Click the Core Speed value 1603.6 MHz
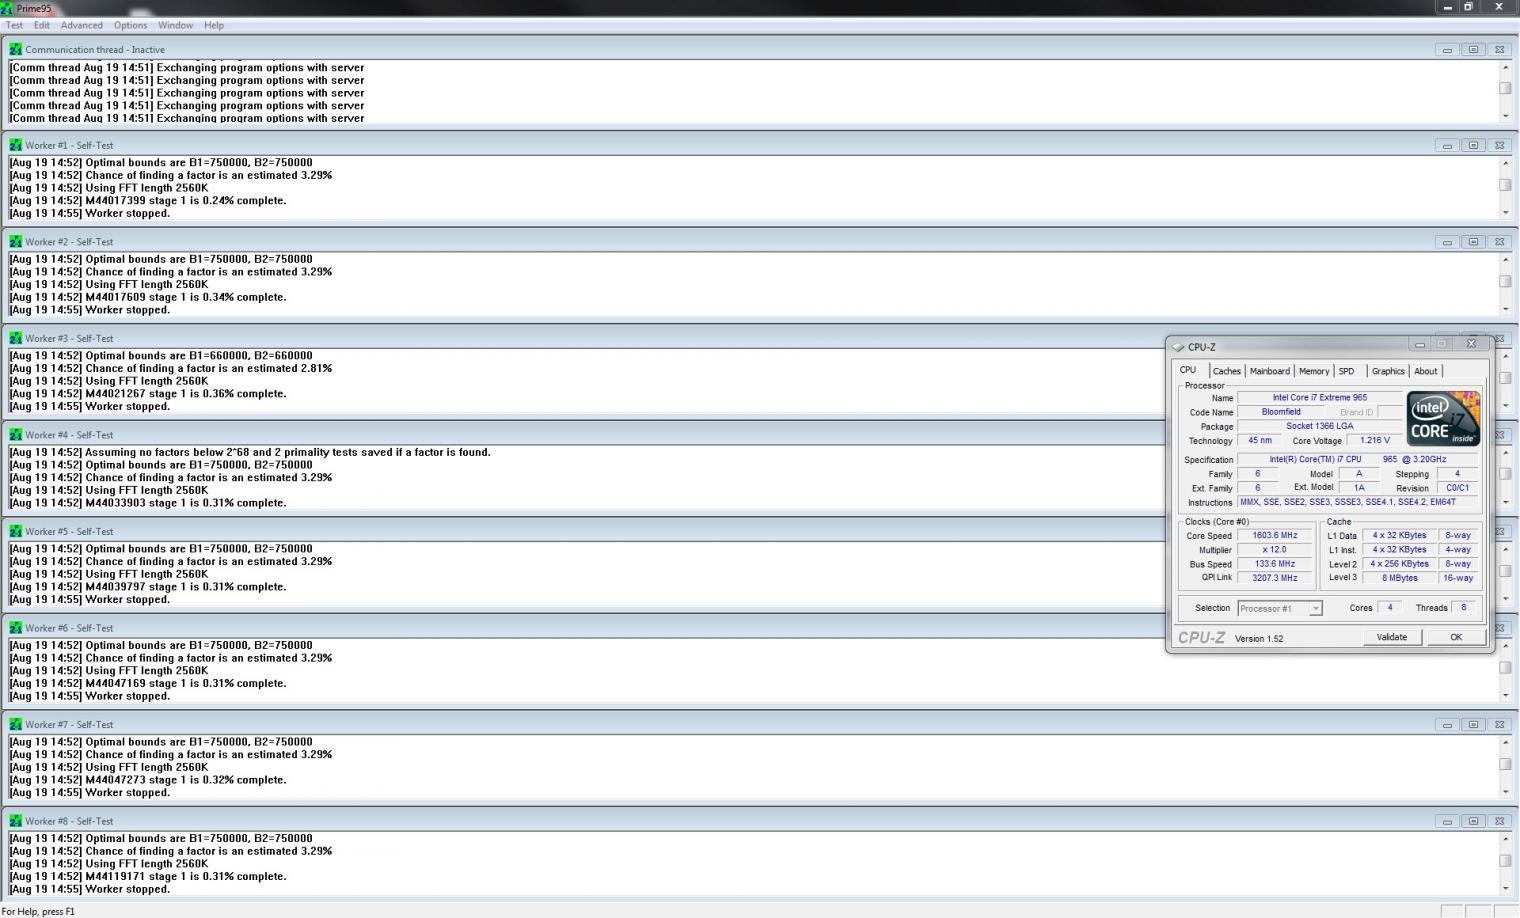Viewport: 1520px width, 918px height. pyautogui.click(x=1275, y=535)
